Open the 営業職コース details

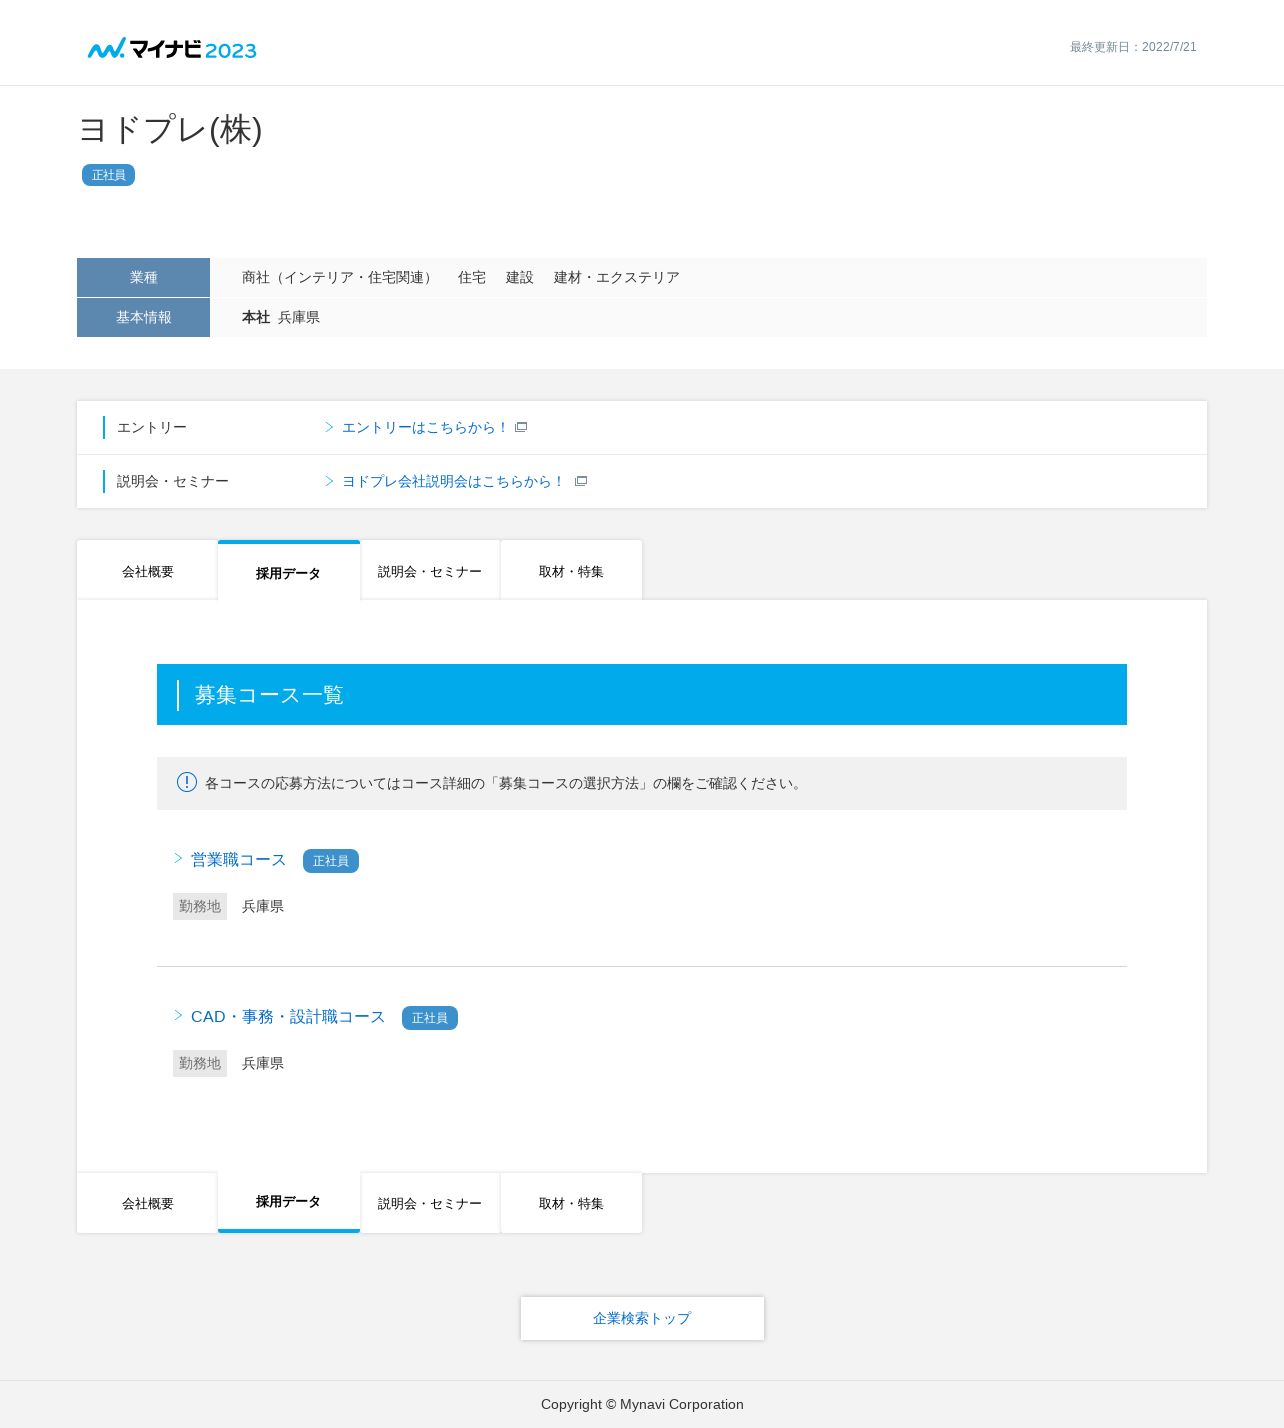(238, 860)
